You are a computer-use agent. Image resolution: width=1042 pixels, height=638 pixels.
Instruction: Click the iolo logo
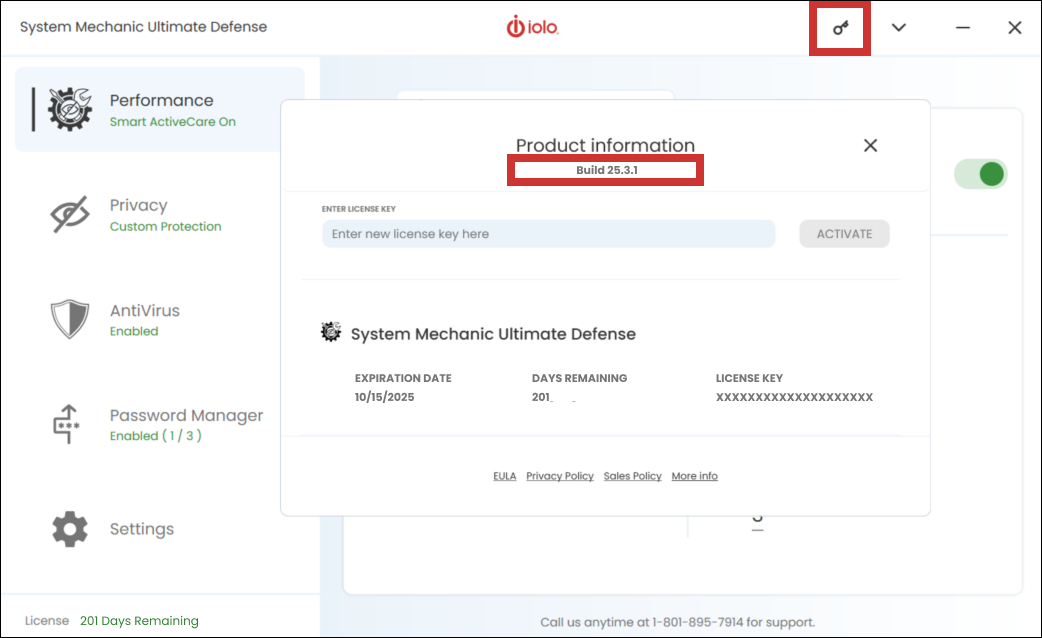point(532,27)
